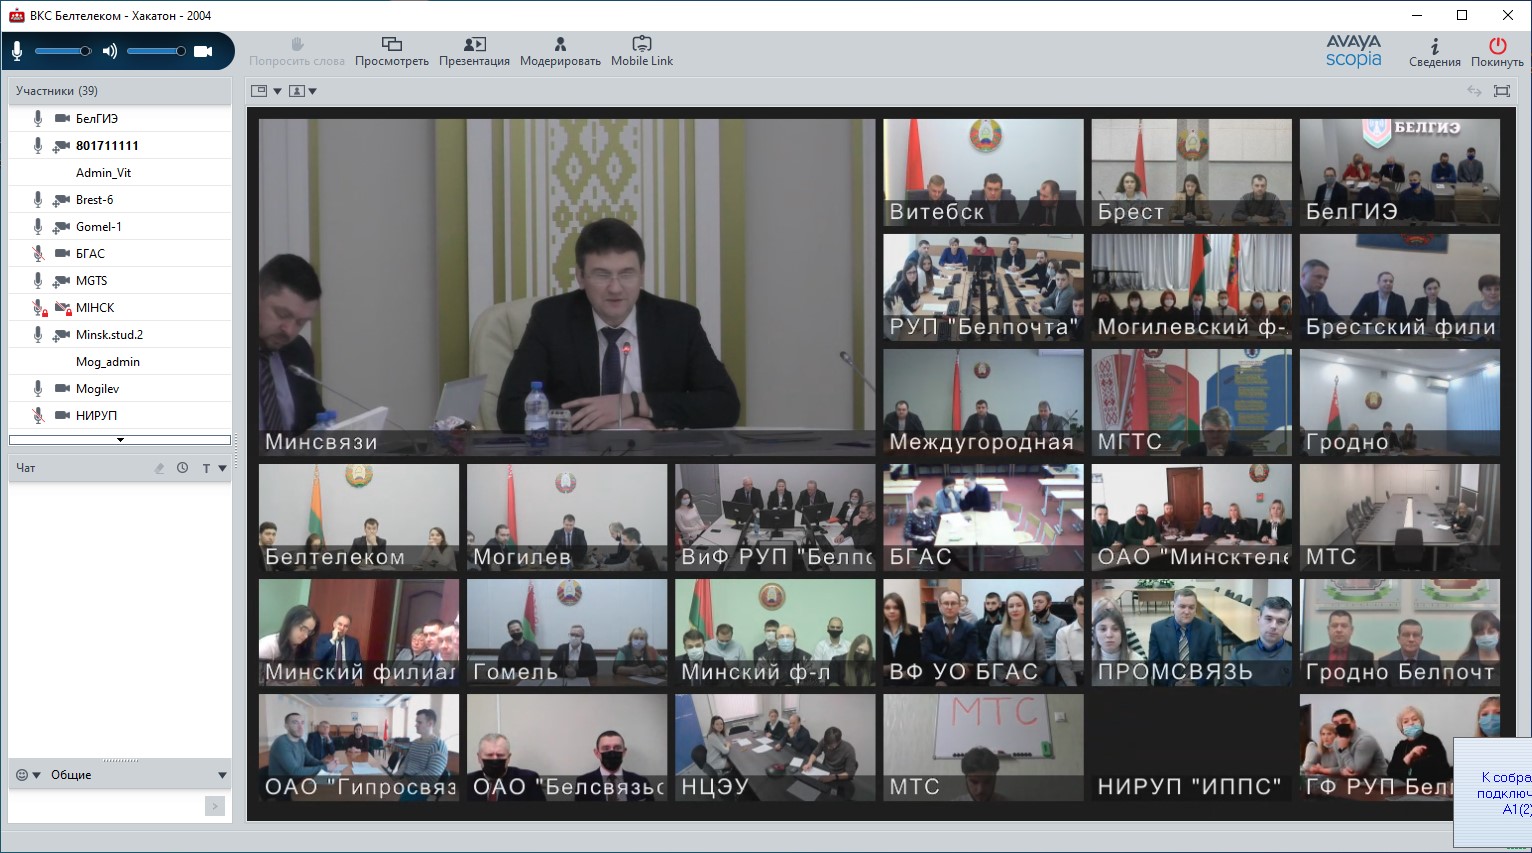Toggle MGTS microphone icon

coord(38,280)
